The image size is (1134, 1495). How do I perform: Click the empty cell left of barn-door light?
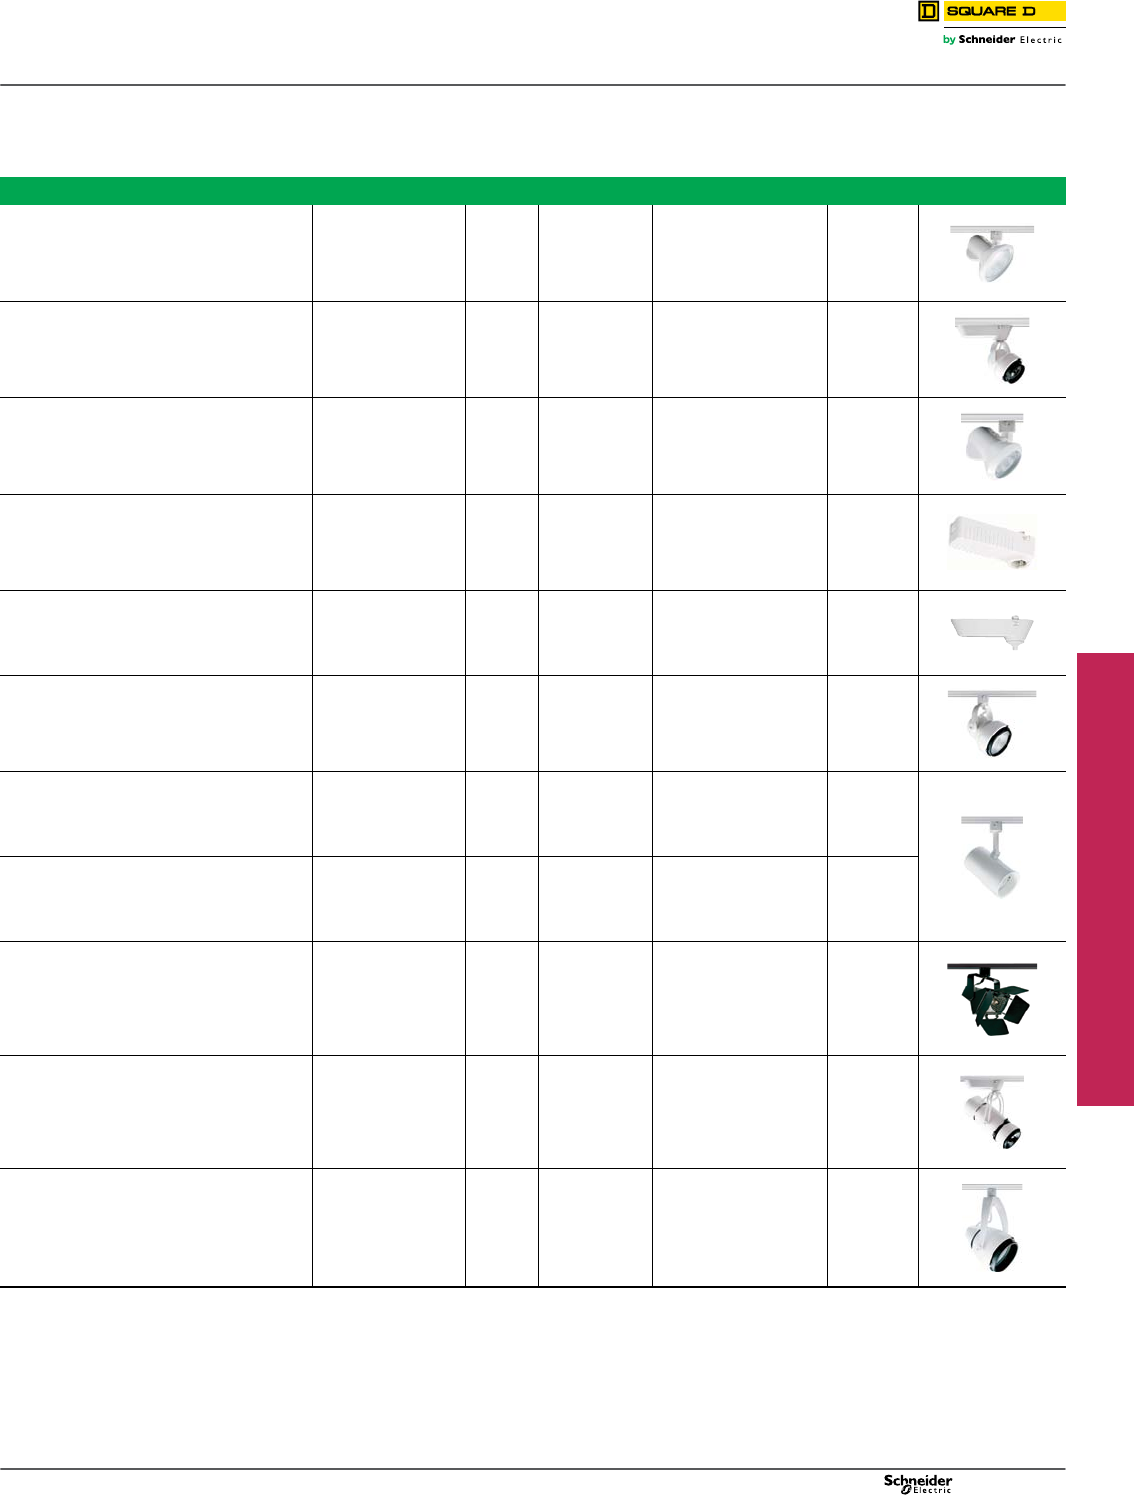pos(872,998)
